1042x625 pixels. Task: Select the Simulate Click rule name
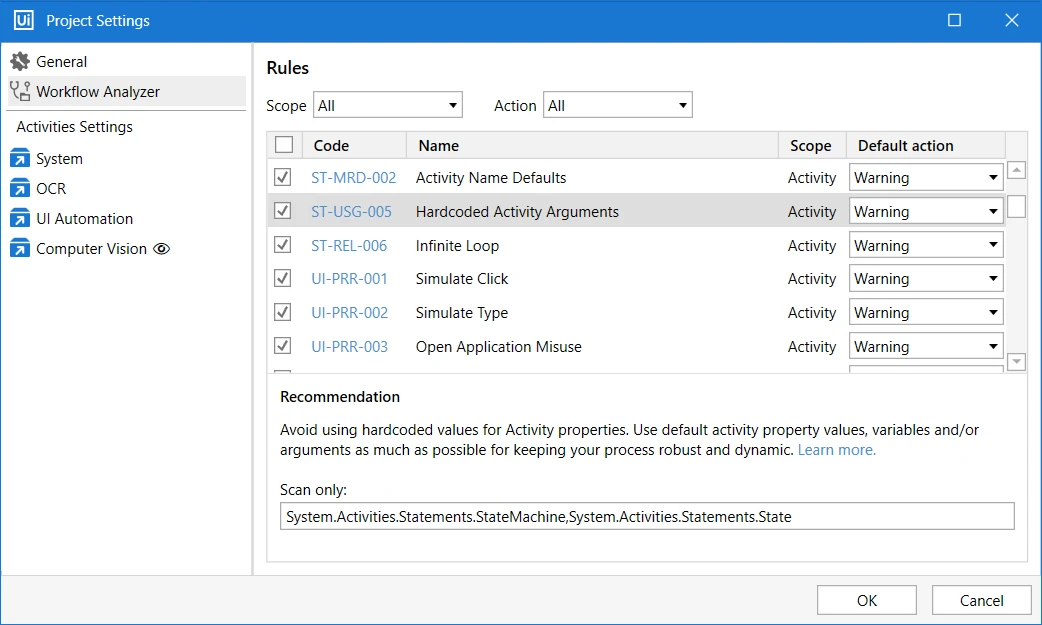(462, 279)
